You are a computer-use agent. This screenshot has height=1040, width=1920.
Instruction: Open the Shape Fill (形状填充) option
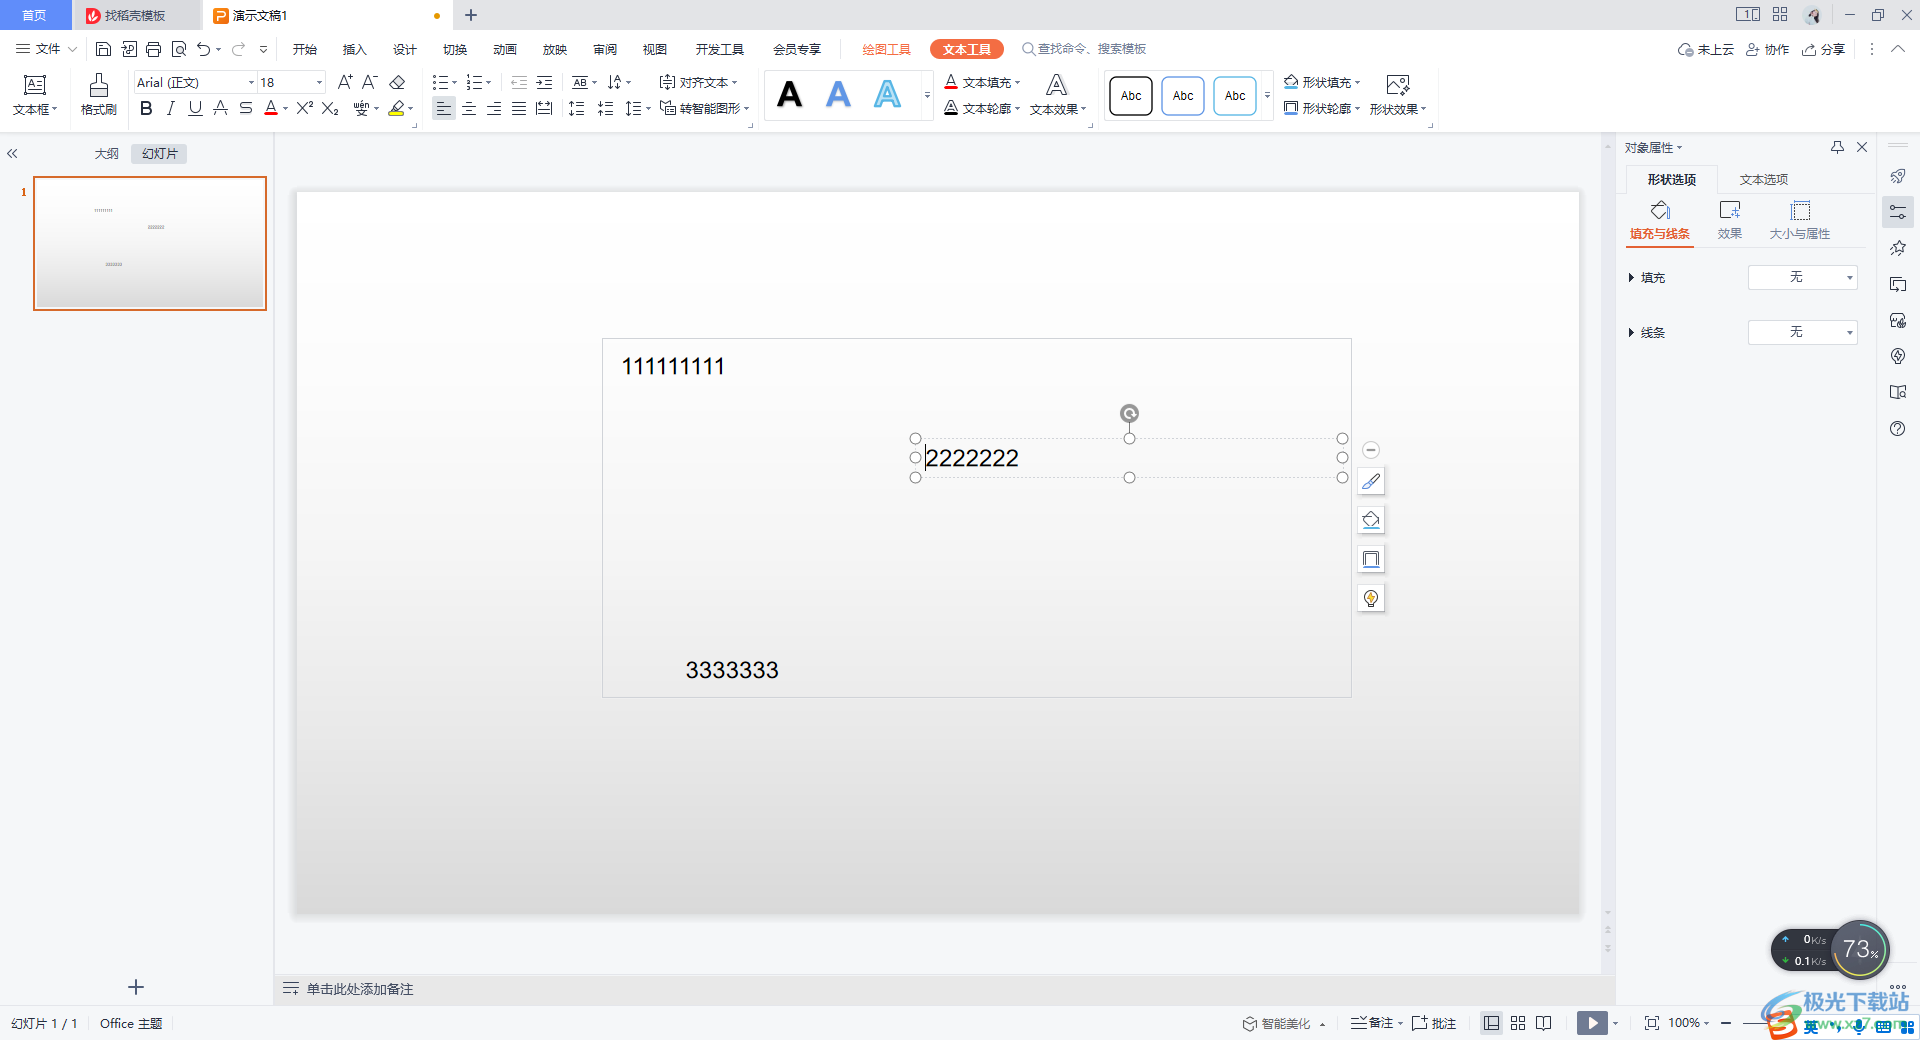1322,82
